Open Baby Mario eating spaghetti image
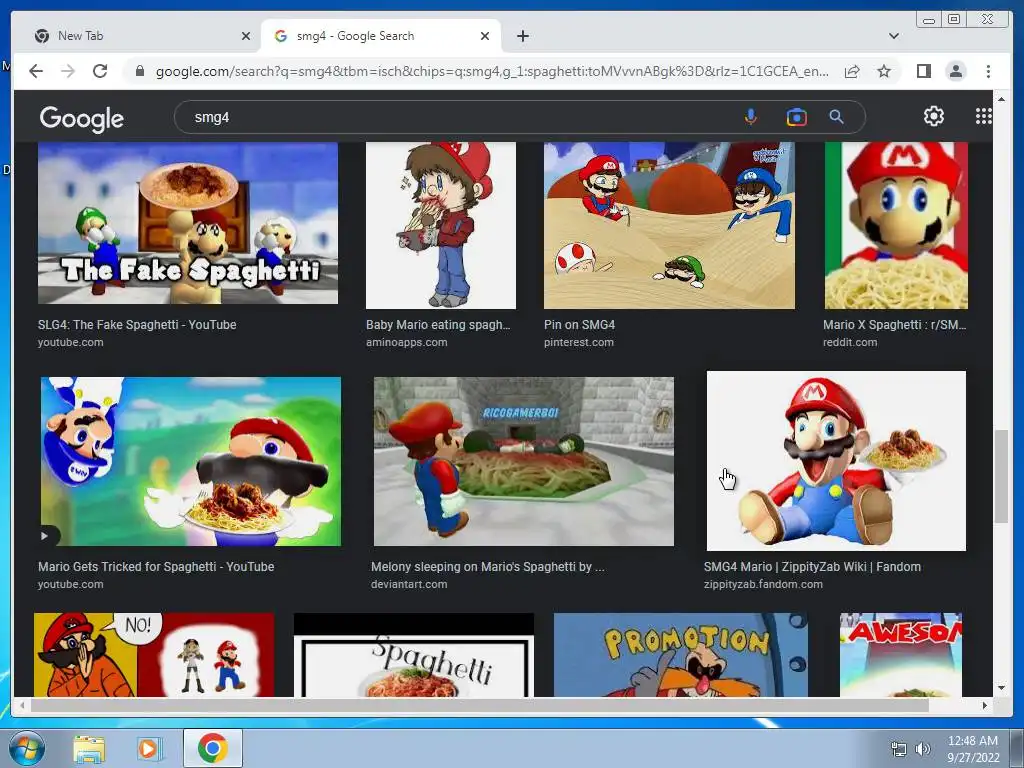The image size is (1024, 768). 441,225
